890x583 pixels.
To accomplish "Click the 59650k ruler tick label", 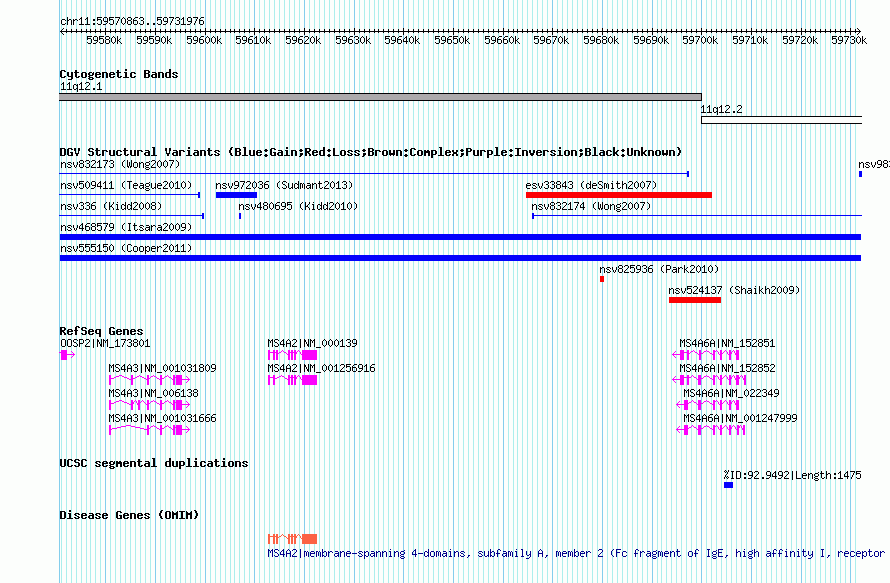I will pyautogui.click(x=452, y=41).
